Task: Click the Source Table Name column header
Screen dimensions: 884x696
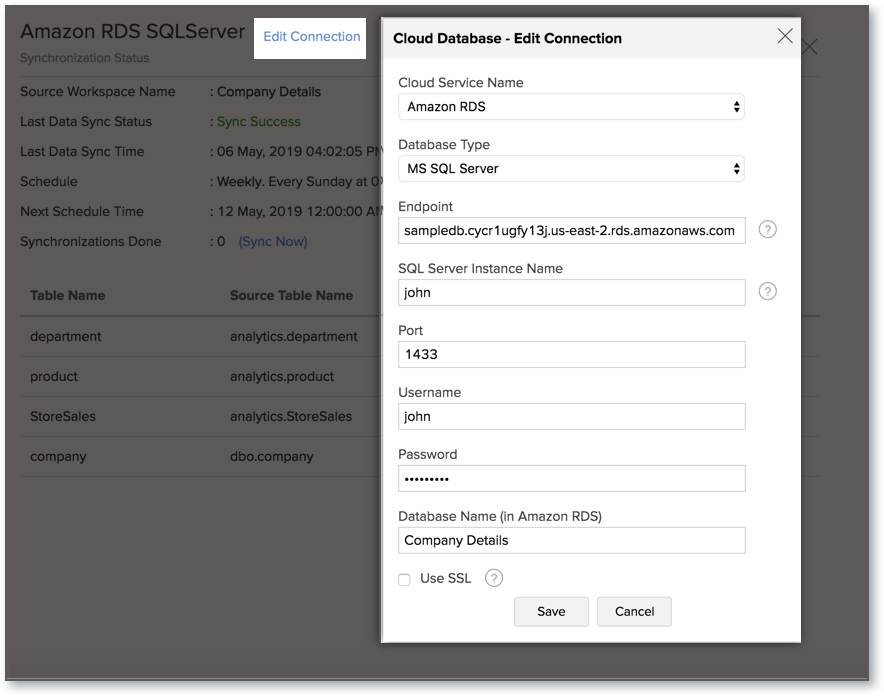Action: coord(291,295)
